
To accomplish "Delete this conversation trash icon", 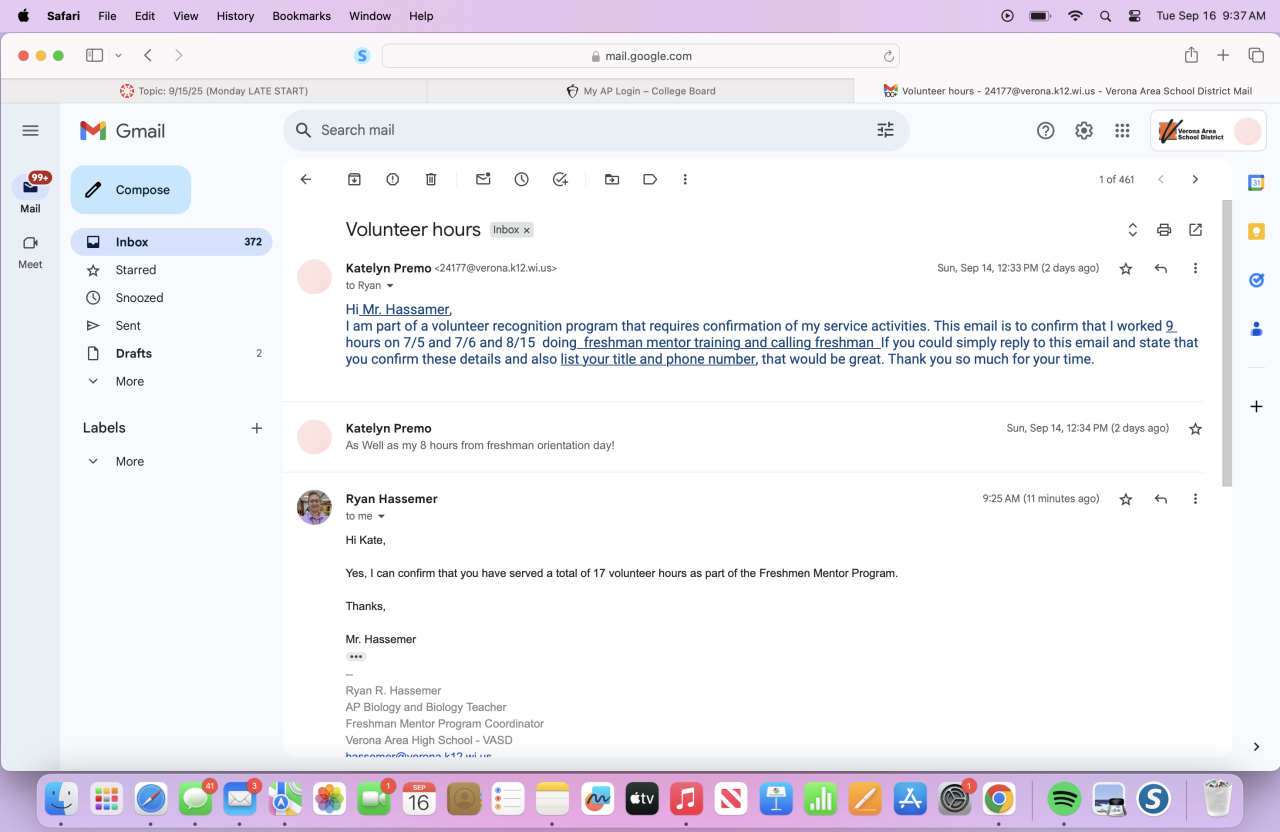I will point(431,179).
